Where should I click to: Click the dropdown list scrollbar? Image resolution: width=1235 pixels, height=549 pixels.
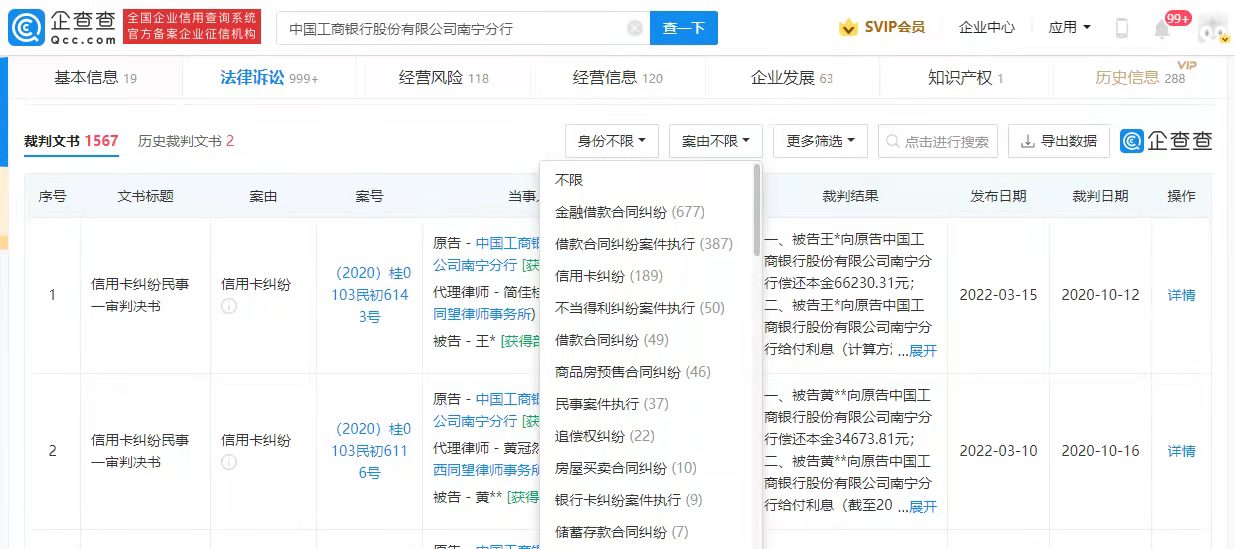(757, 212)
